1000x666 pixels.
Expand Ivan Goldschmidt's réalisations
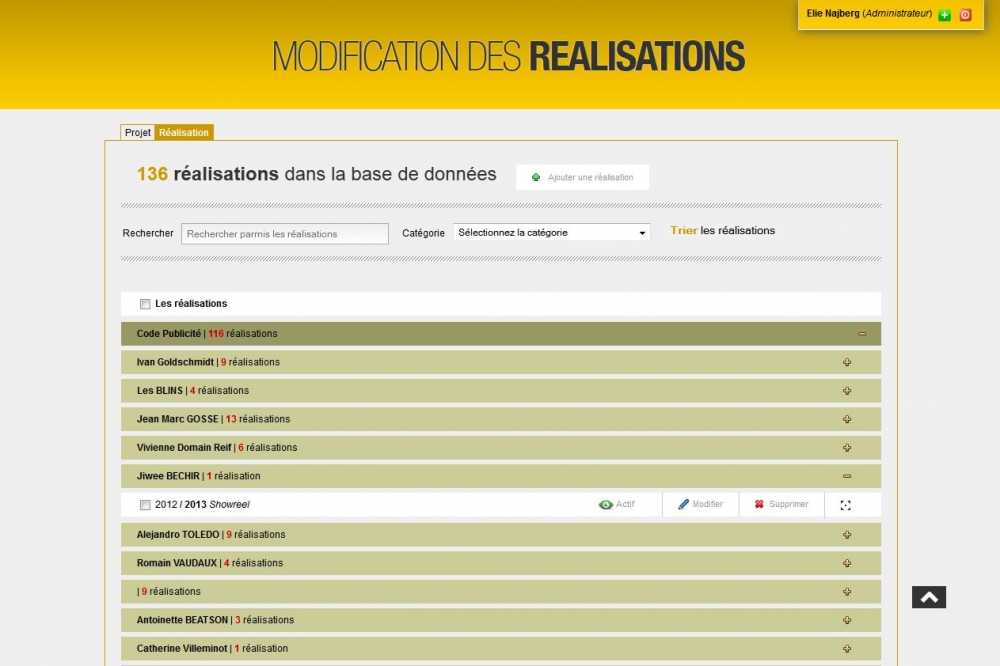[847, 362]
